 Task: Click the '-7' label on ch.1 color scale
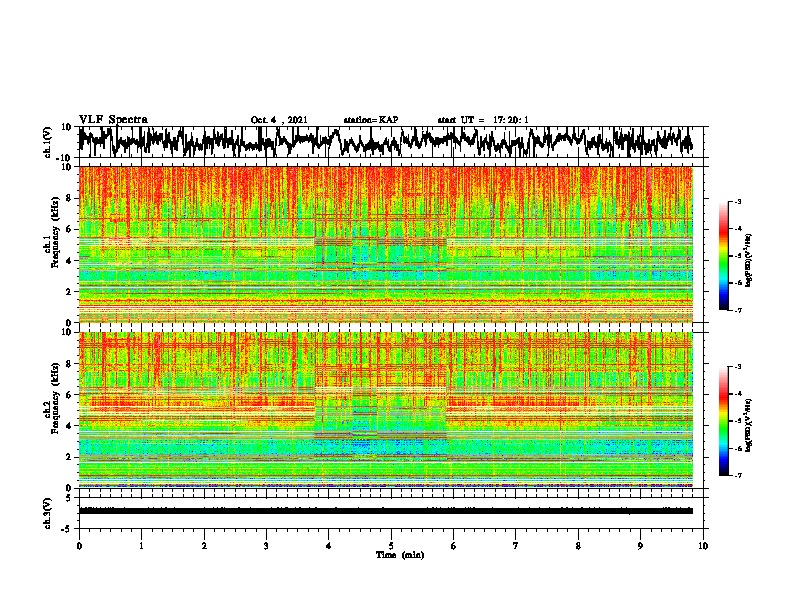pos(737,310)
